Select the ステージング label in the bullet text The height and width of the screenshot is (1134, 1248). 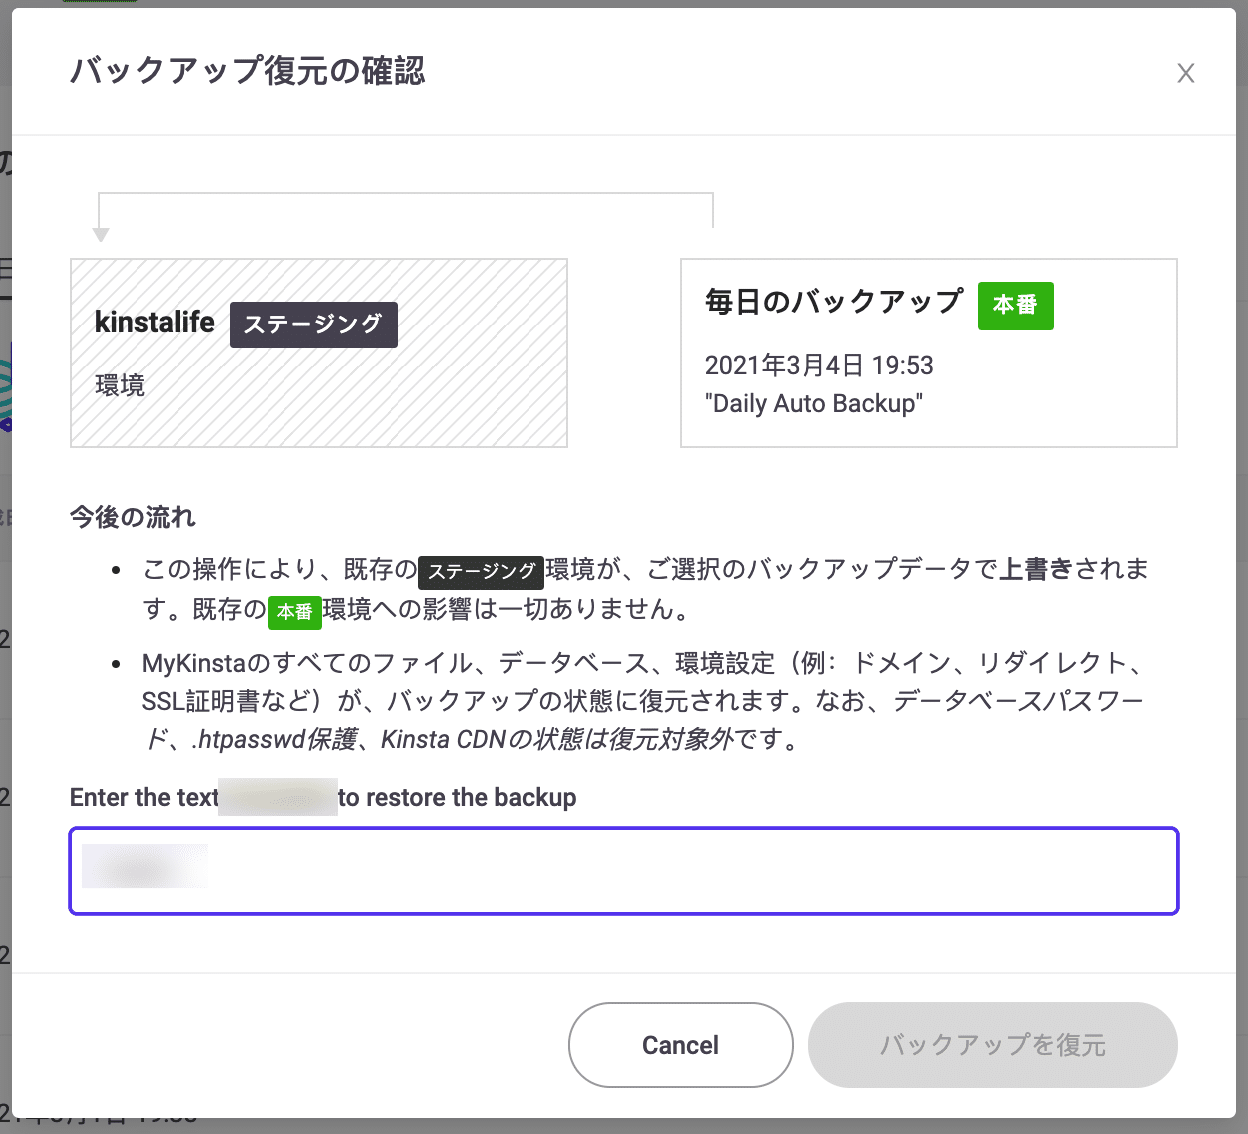pos(481,571)
